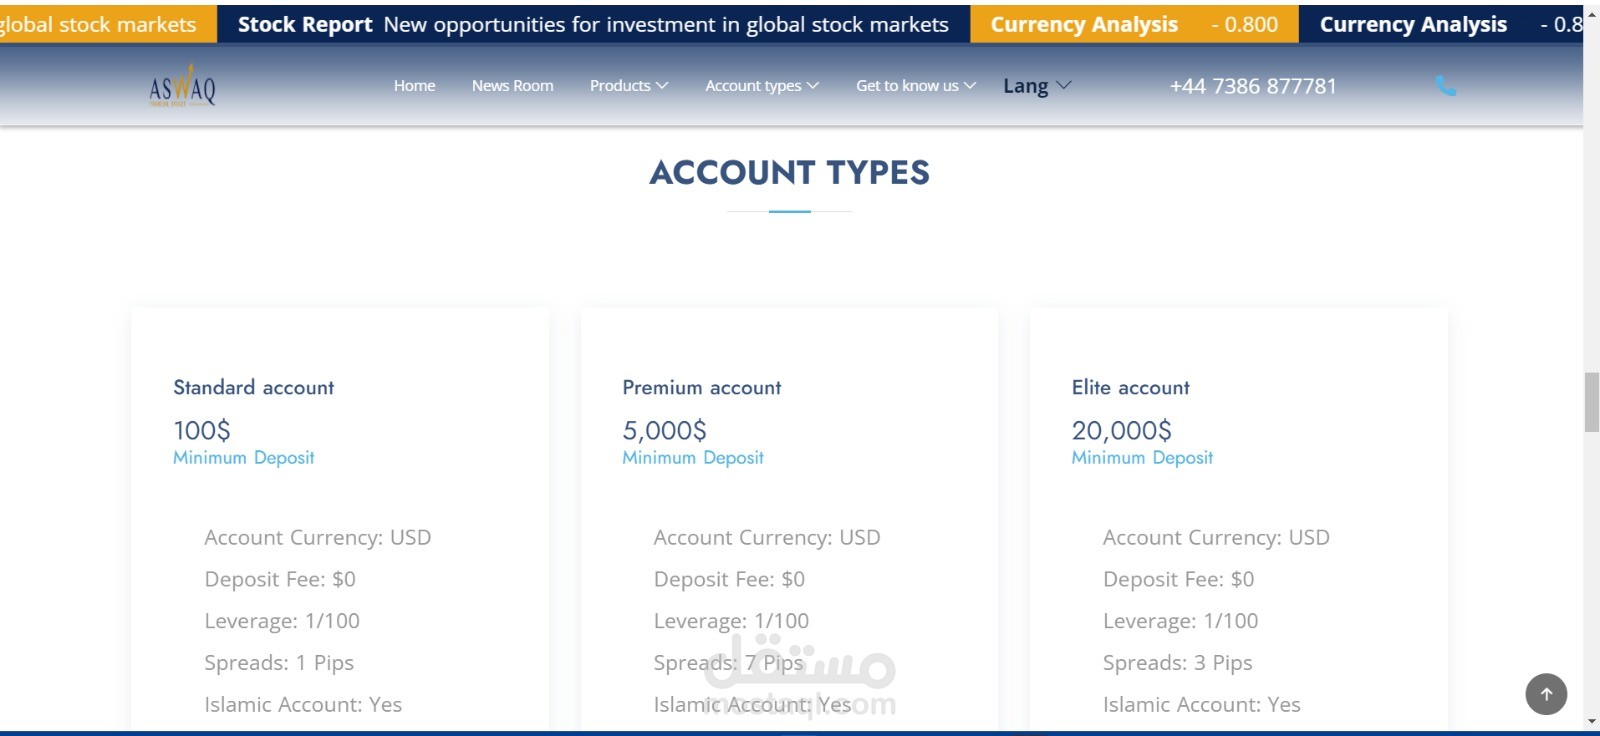Click the 20,000$ minimum deposit amount
This screenshot has height=736, width=1600.
(1121, 430)
